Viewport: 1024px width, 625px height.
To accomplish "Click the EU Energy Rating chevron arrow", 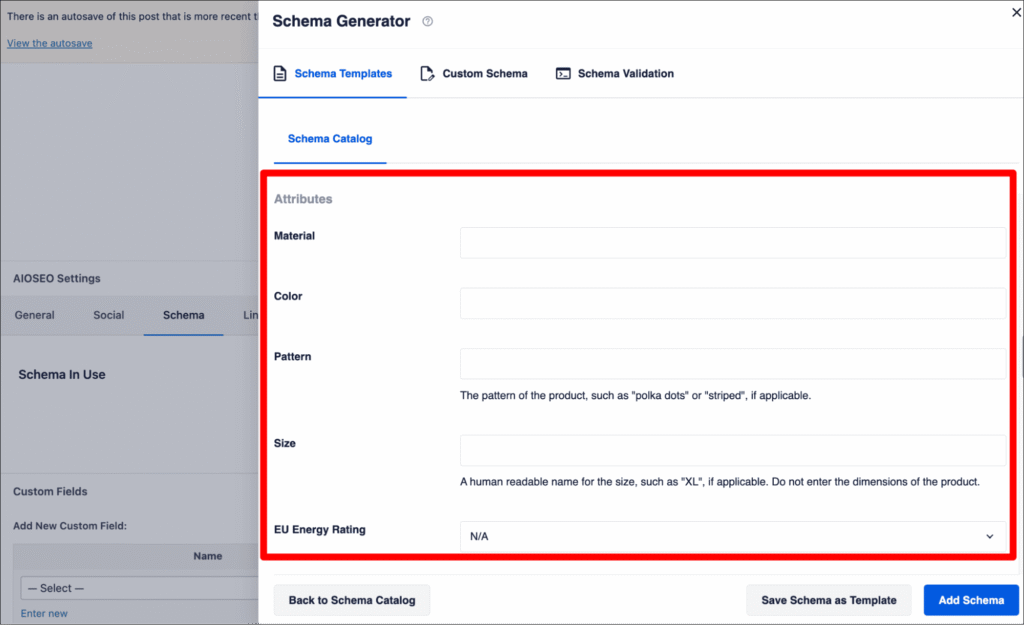I will 989,536.
